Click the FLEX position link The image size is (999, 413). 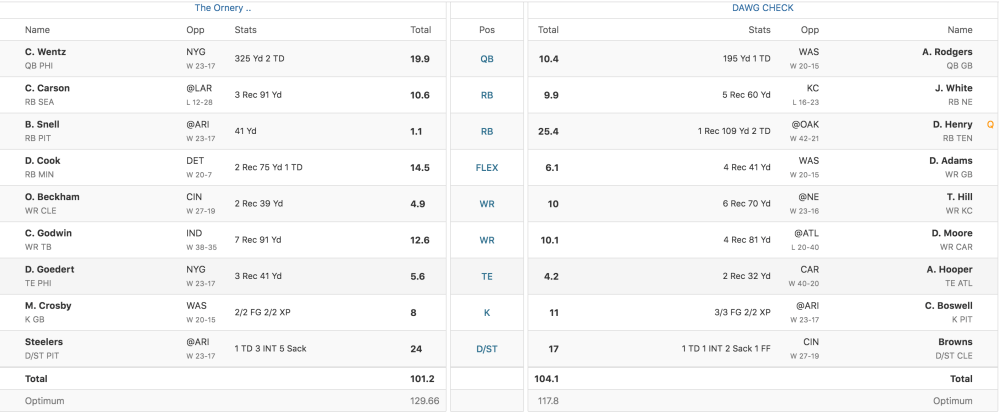point(487,168)
